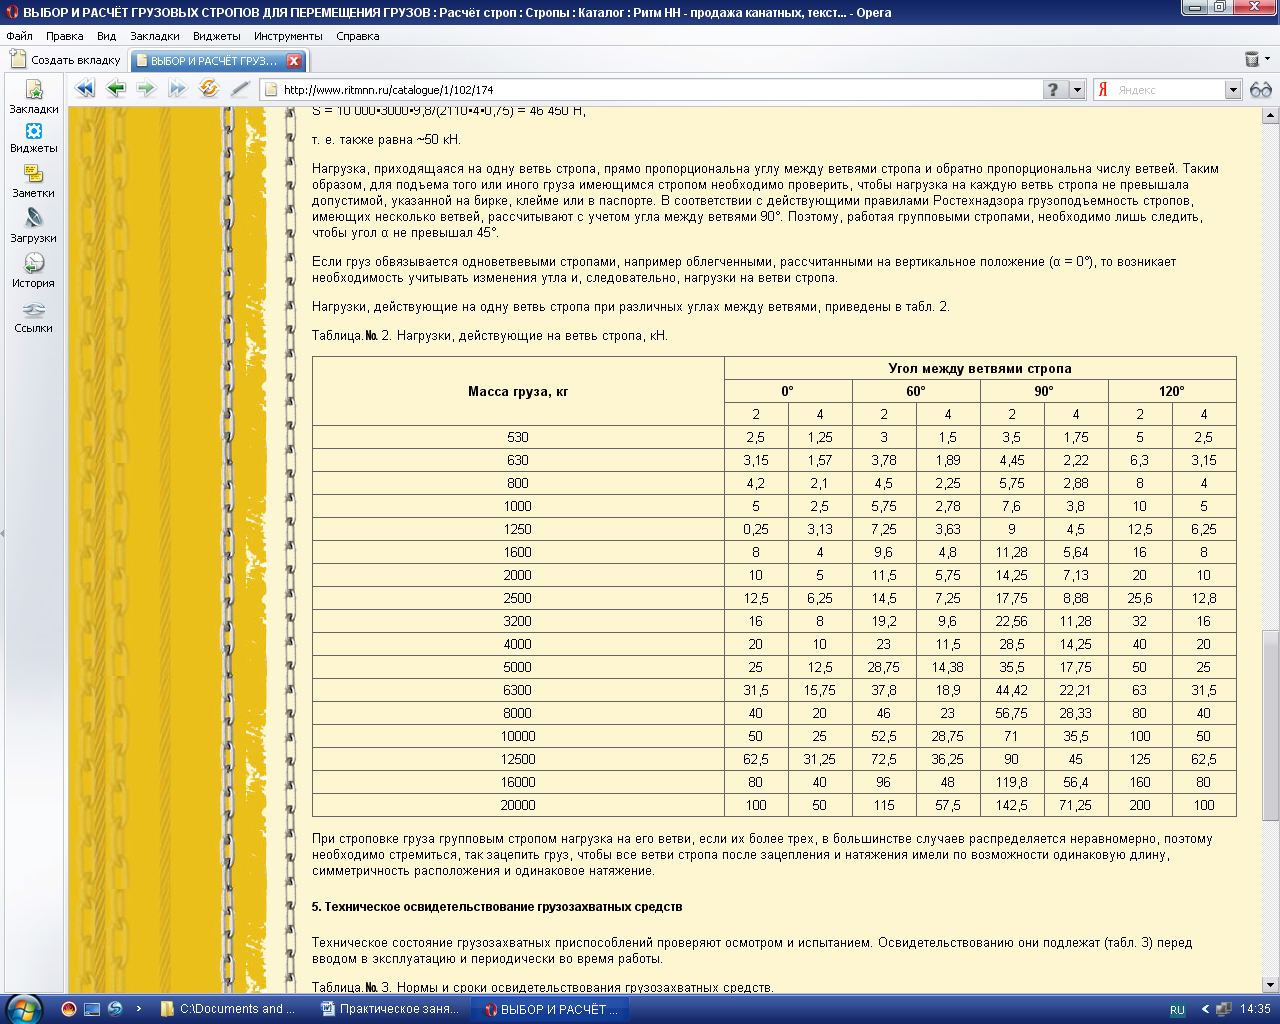Click the Reload page icon
Image resolution: width=1280 pixels, height=1024 pixels.
[x=208, y=89]
